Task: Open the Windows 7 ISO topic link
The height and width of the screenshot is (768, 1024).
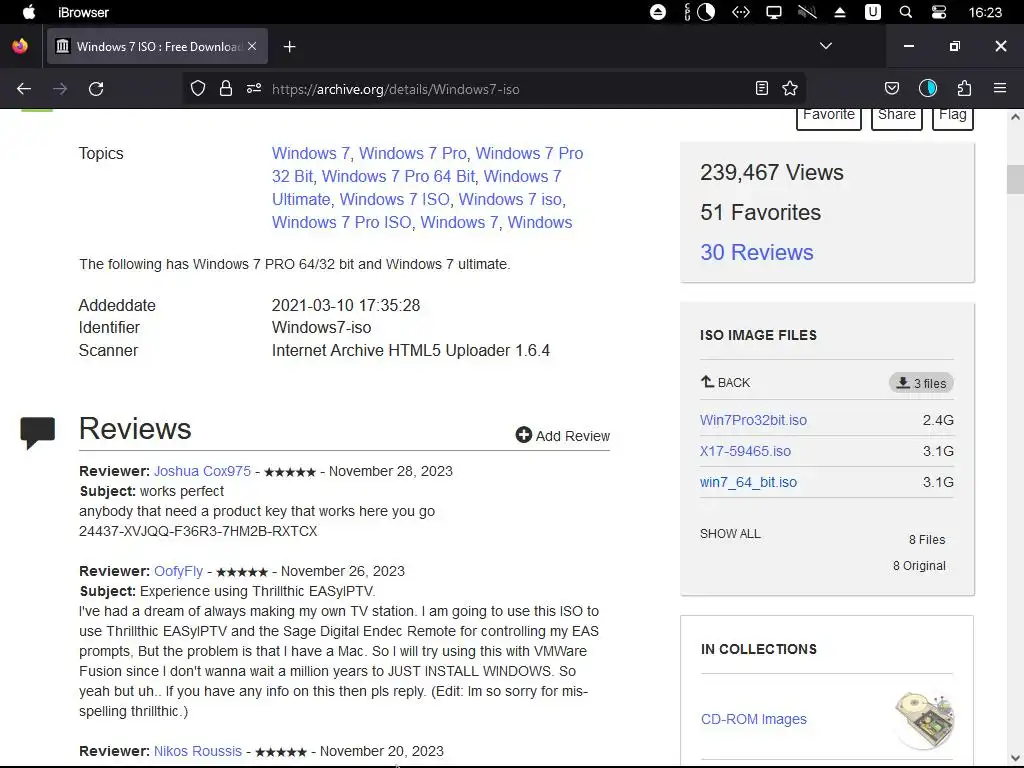Action: 394,199
